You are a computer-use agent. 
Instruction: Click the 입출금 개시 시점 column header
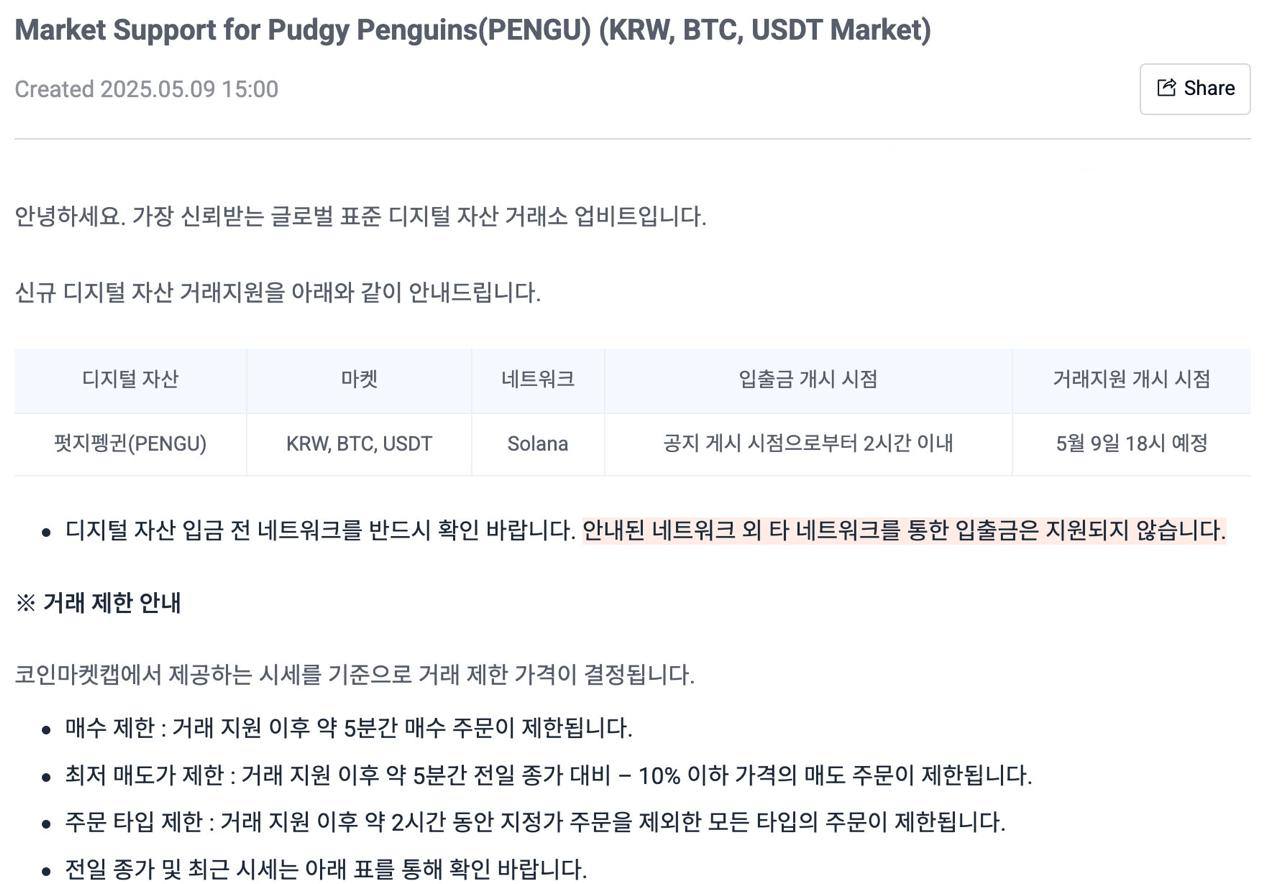tap(808, 379)
